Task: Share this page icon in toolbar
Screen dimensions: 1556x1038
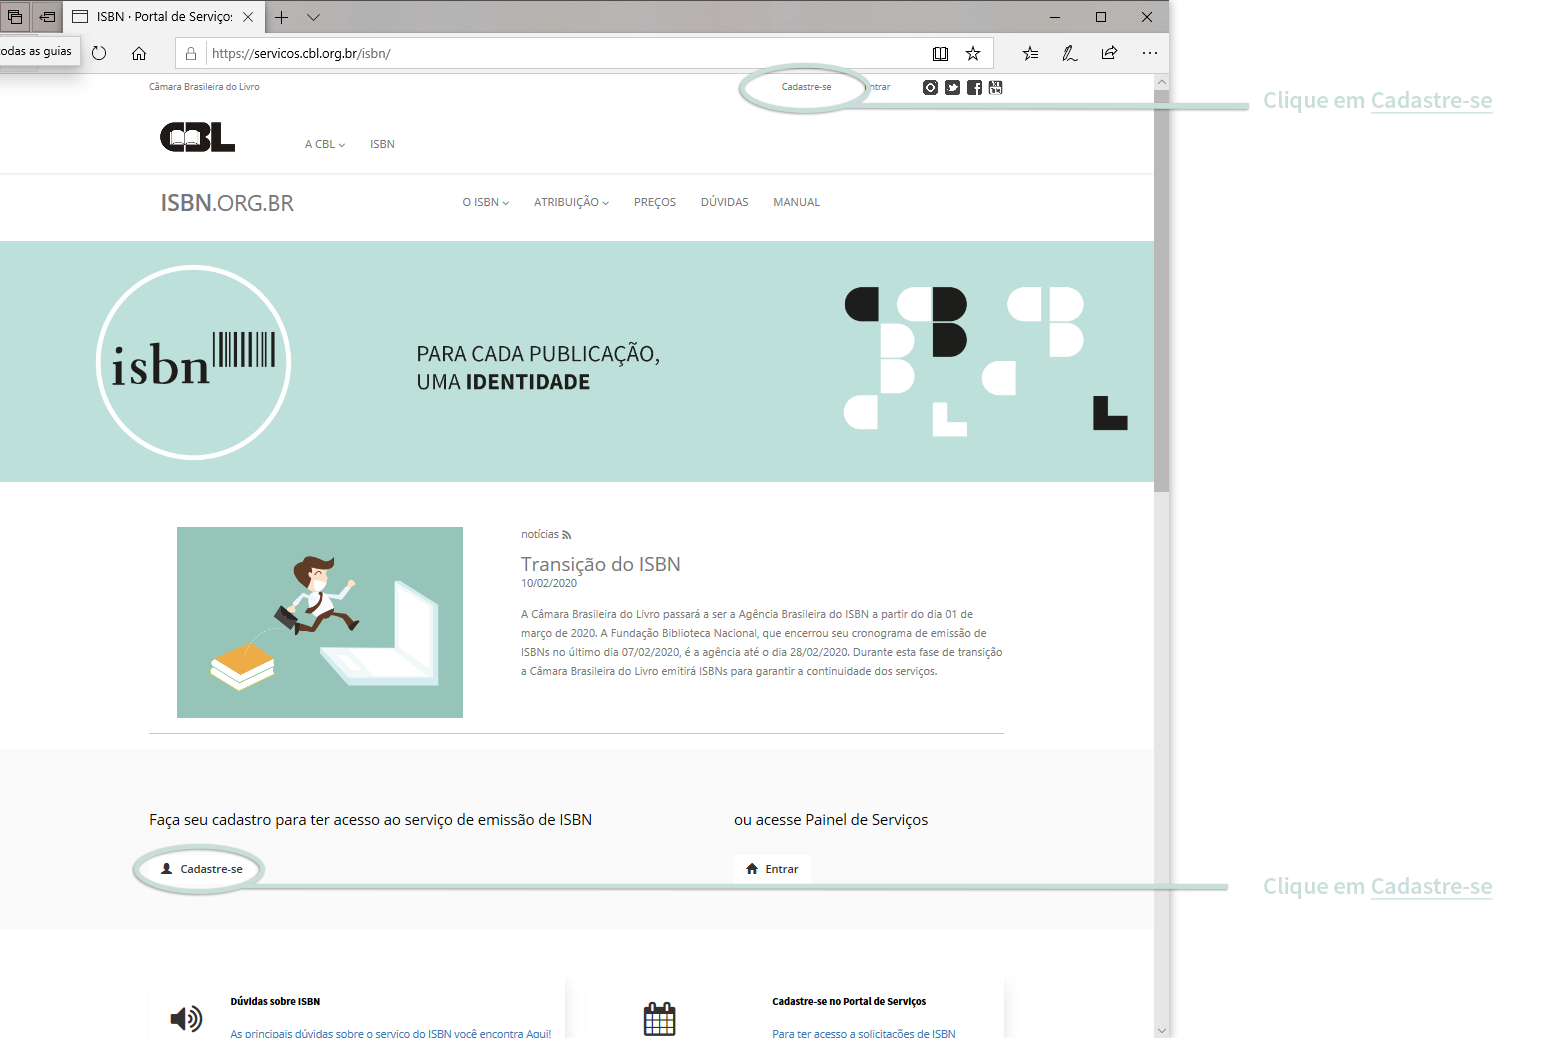Action: [x=1109, y=53]
